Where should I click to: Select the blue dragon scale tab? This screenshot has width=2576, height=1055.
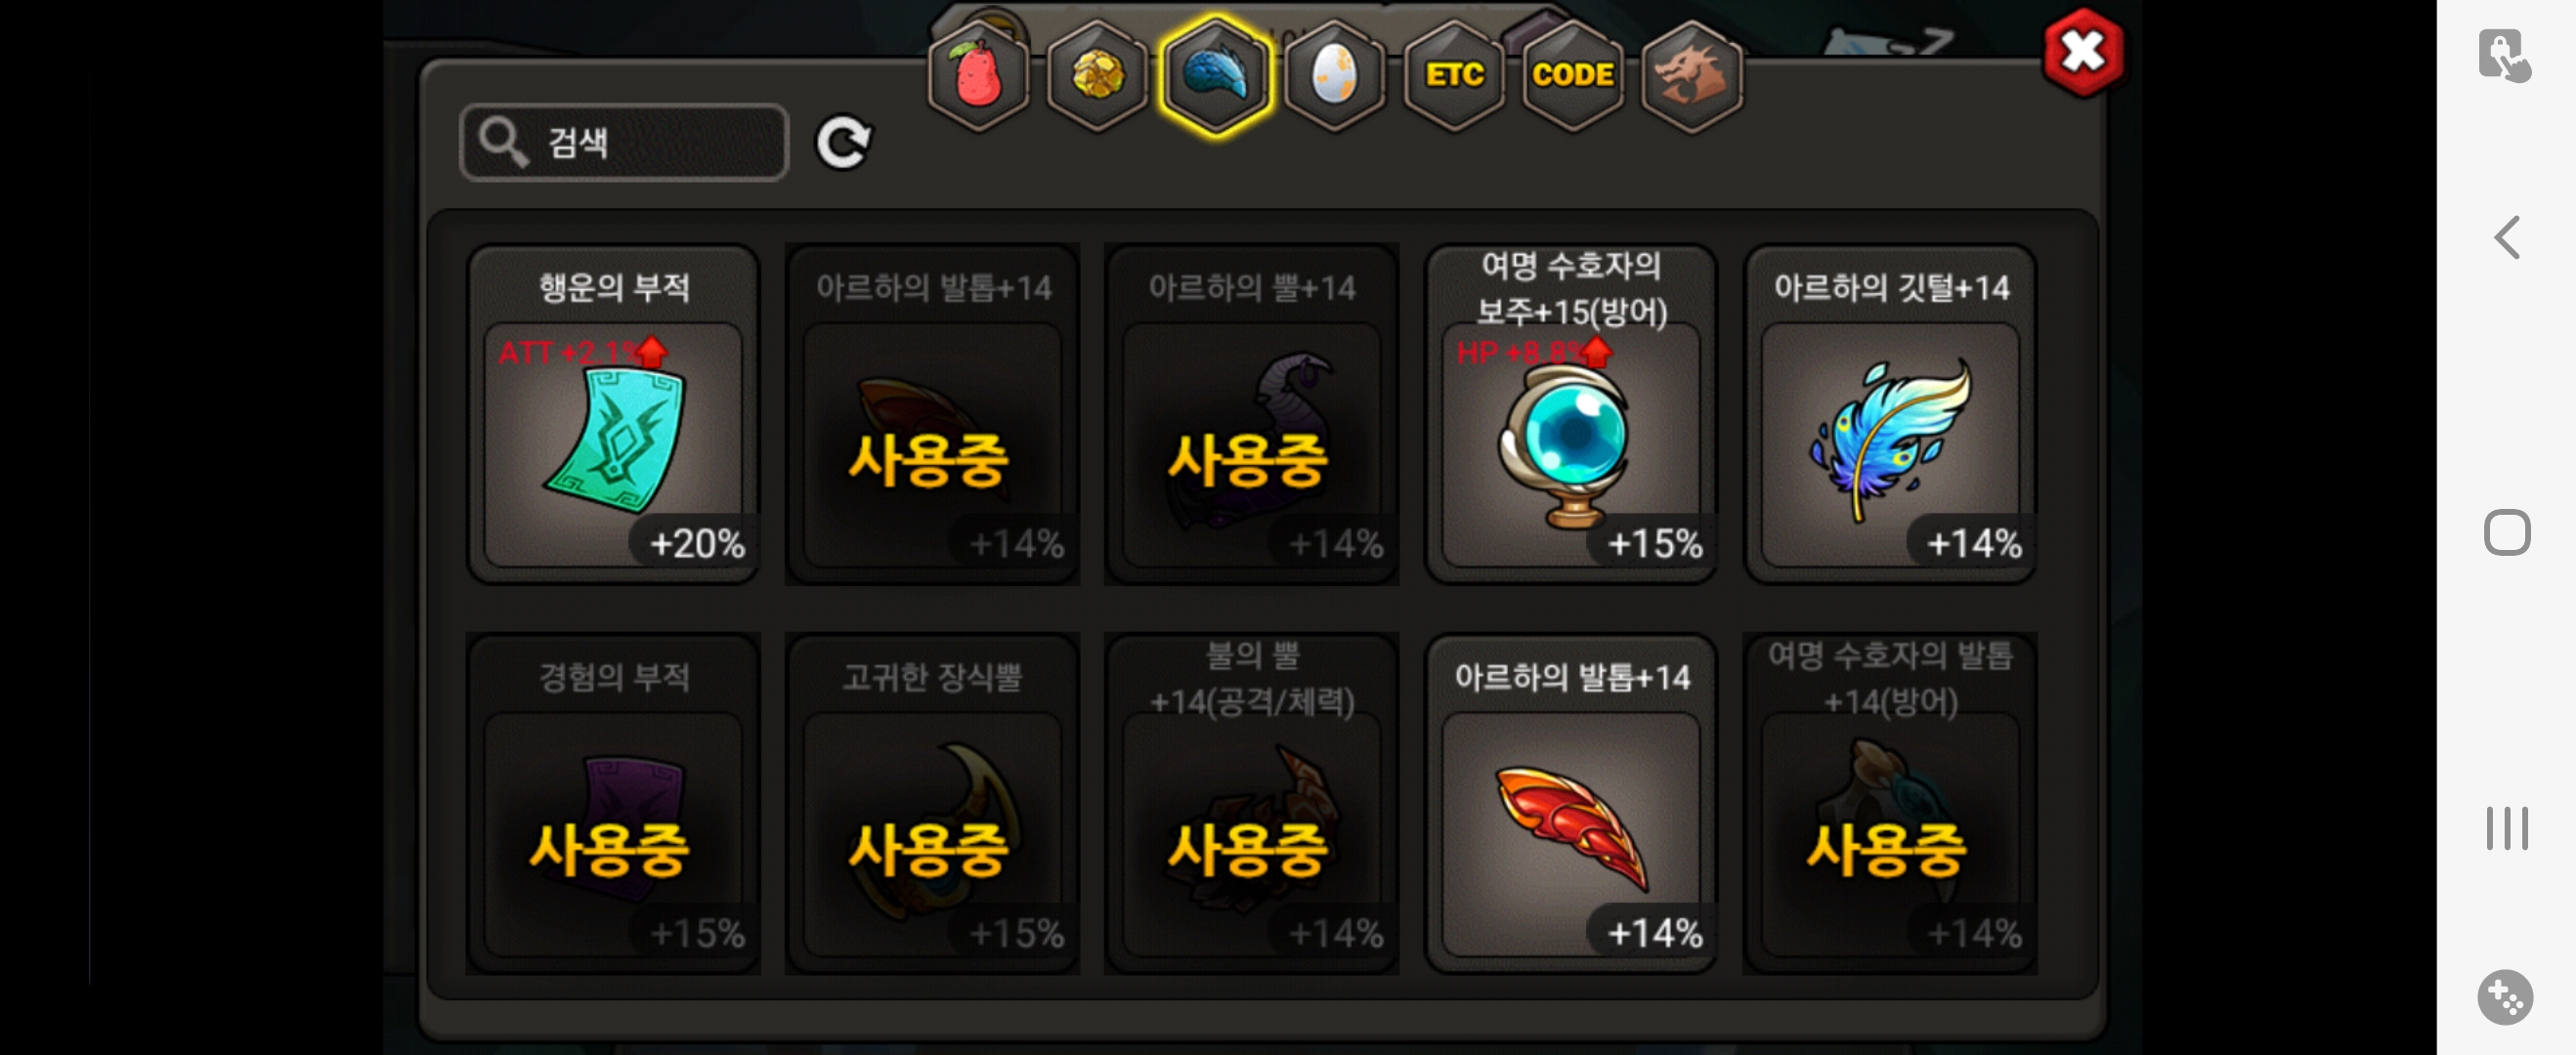1216,76
